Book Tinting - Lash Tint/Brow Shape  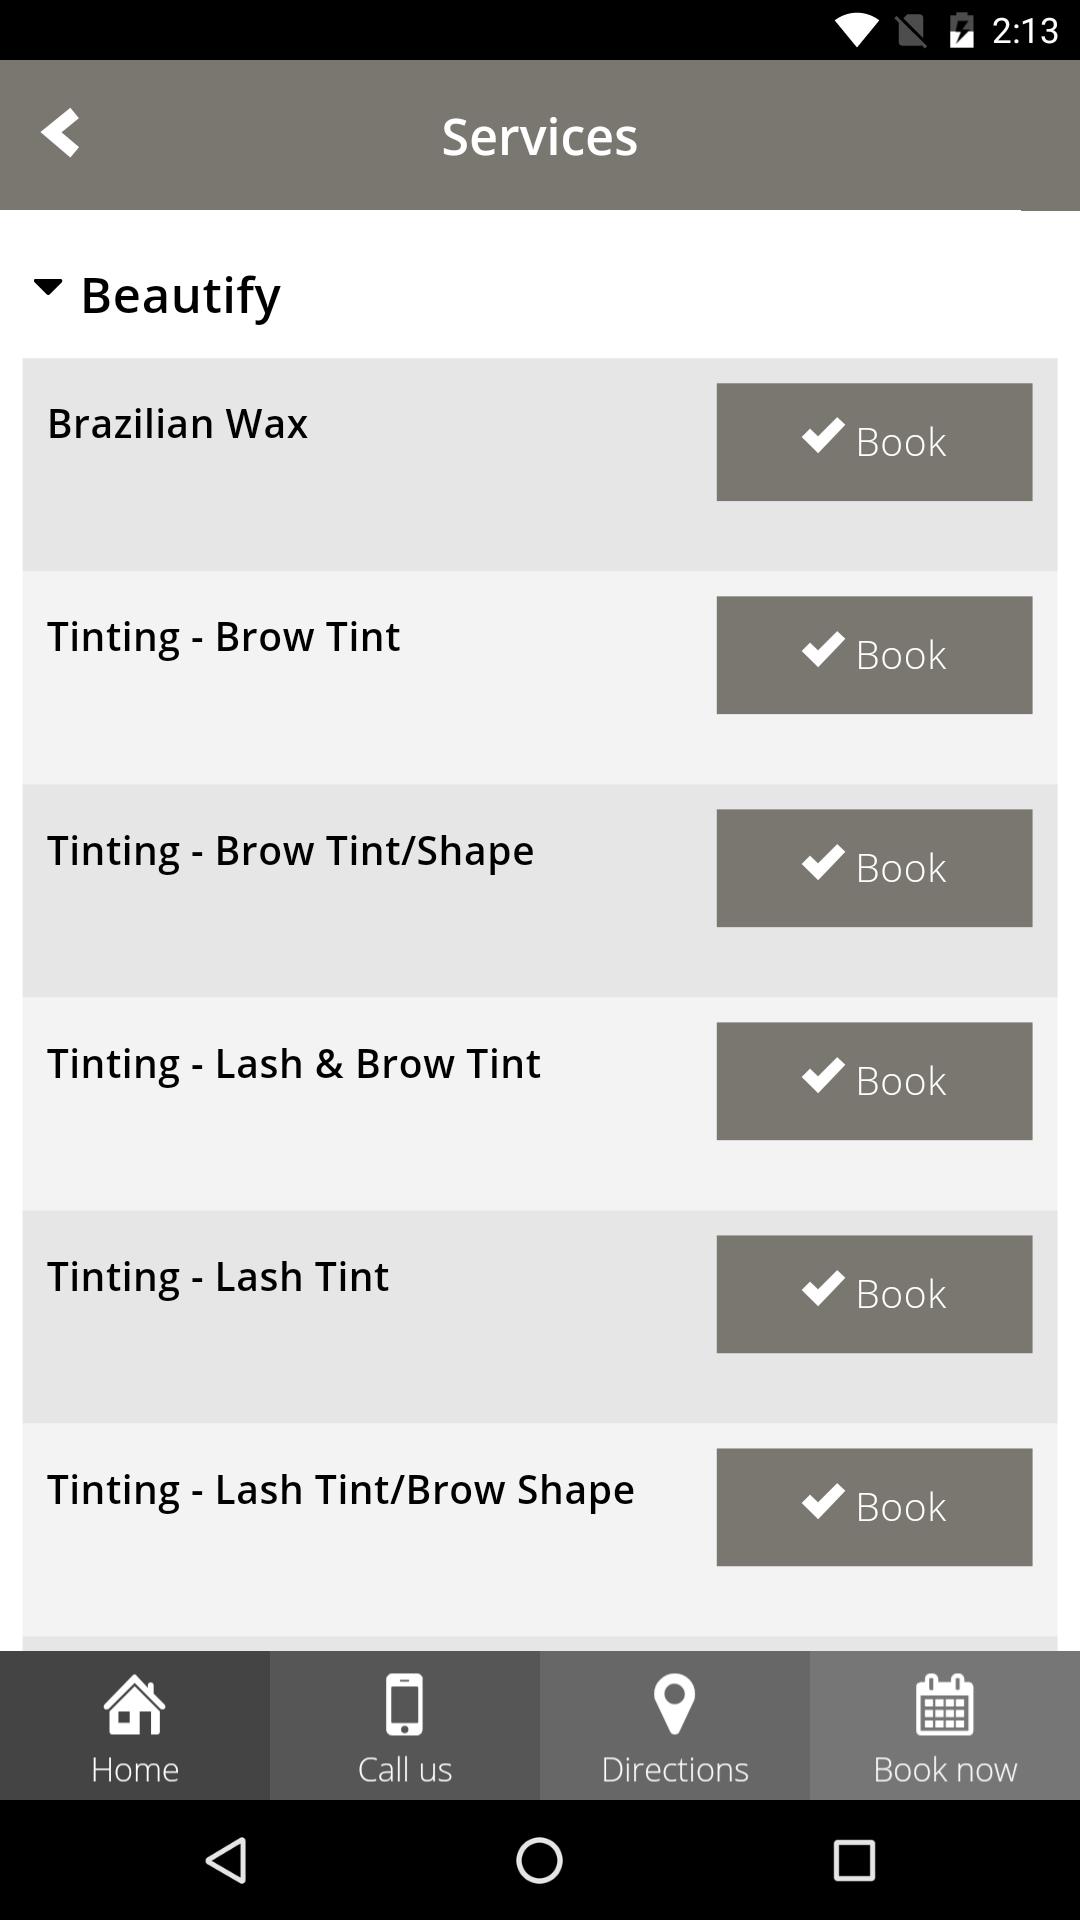874,1507
